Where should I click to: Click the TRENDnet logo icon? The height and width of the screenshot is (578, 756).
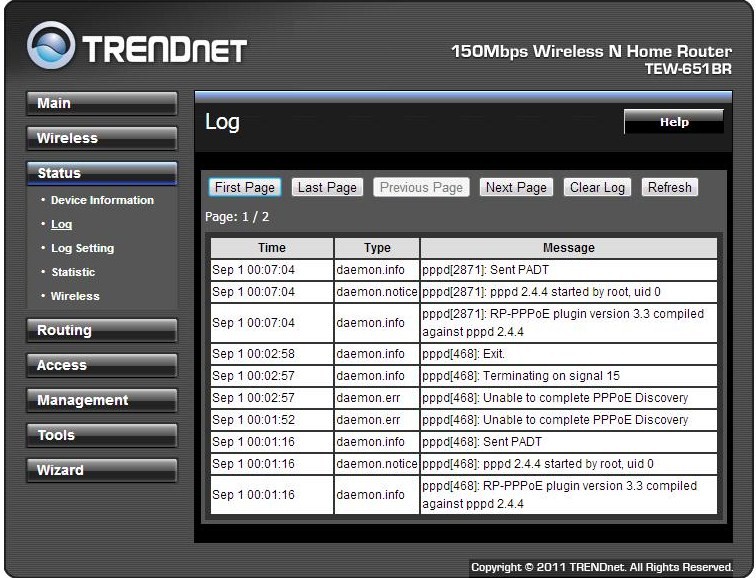tap(50, 47)
